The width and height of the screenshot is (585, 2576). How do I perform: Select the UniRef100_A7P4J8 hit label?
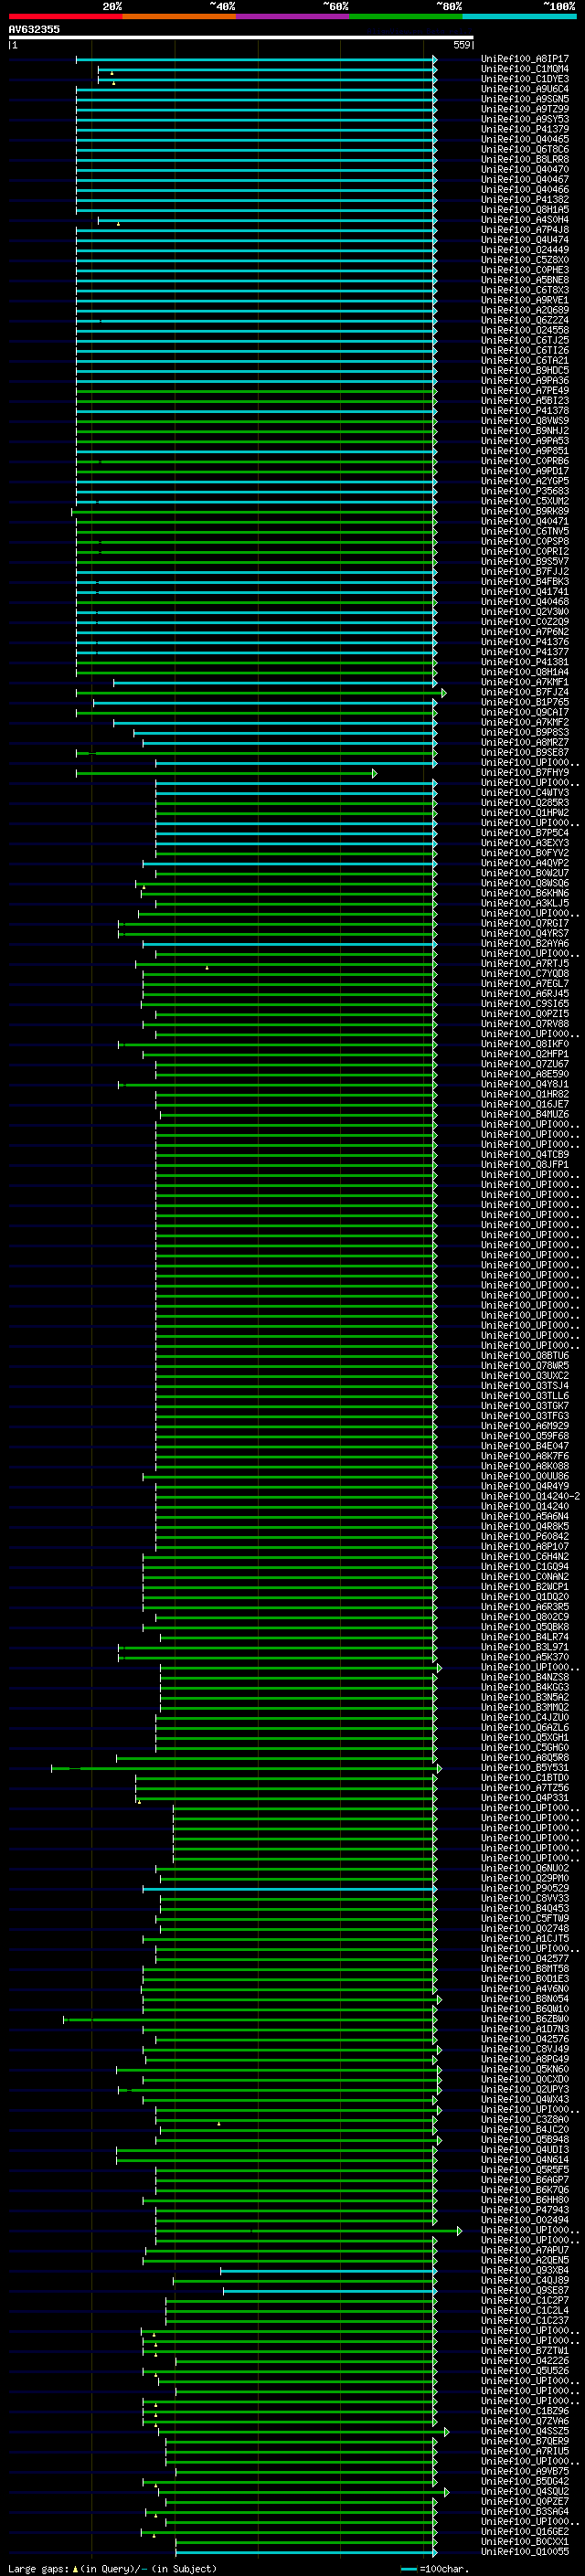click(x=525, y=230)
